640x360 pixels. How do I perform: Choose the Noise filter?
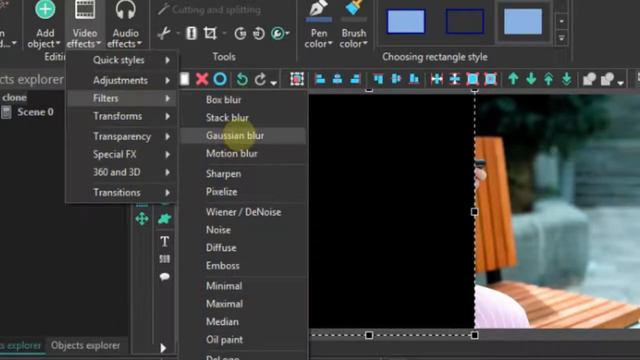[x=243, y=230]
